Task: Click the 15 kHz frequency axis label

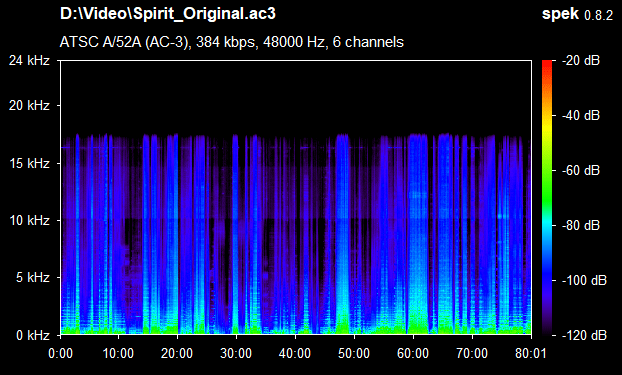Action: point(29,163)
